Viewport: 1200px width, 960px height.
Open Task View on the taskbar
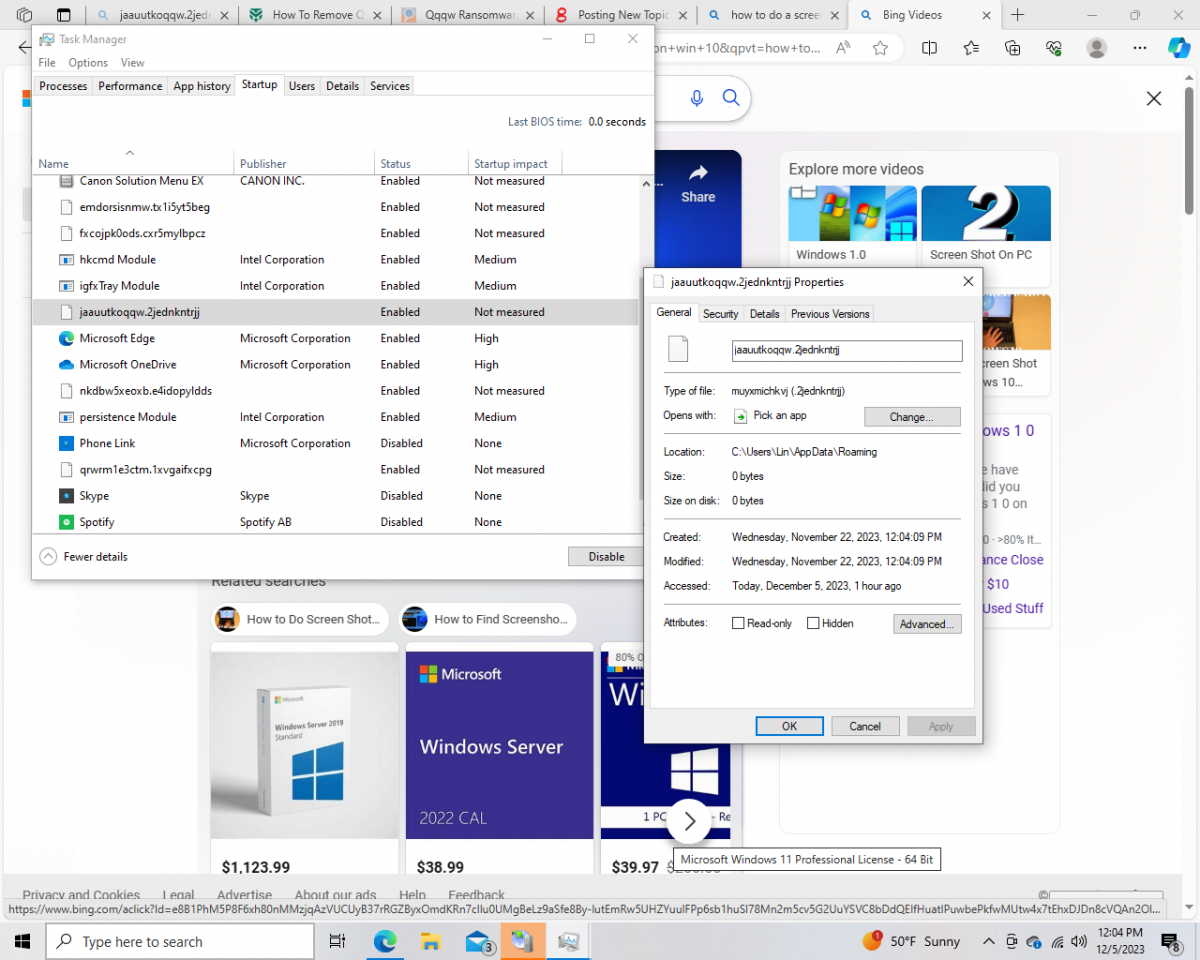point(337,941)
